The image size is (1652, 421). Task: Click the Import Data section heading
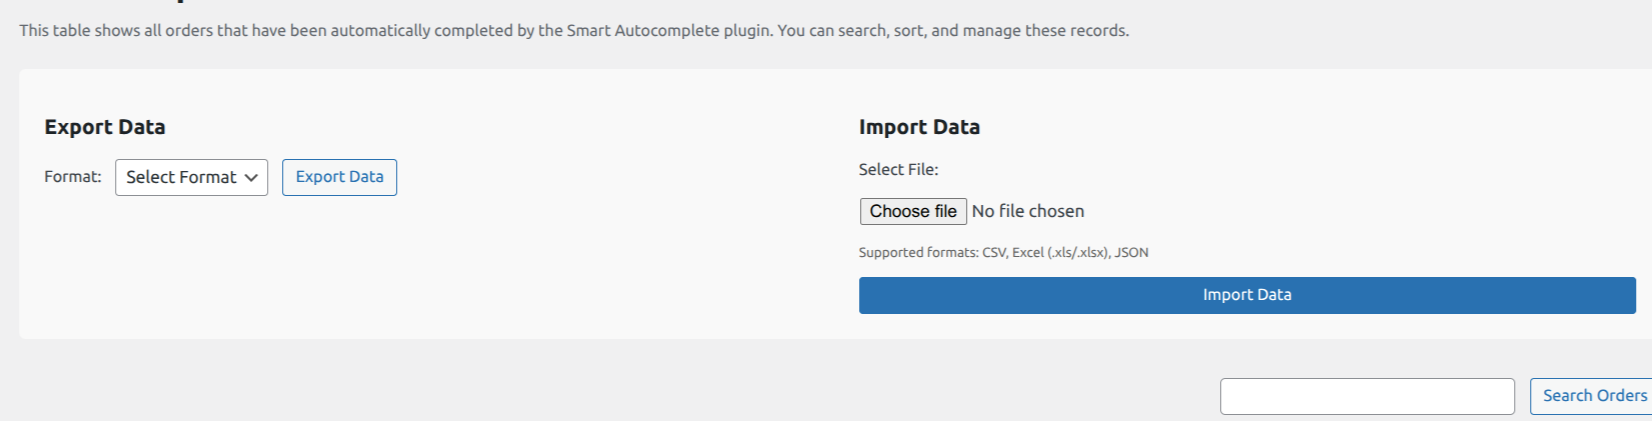pos(919,127)
